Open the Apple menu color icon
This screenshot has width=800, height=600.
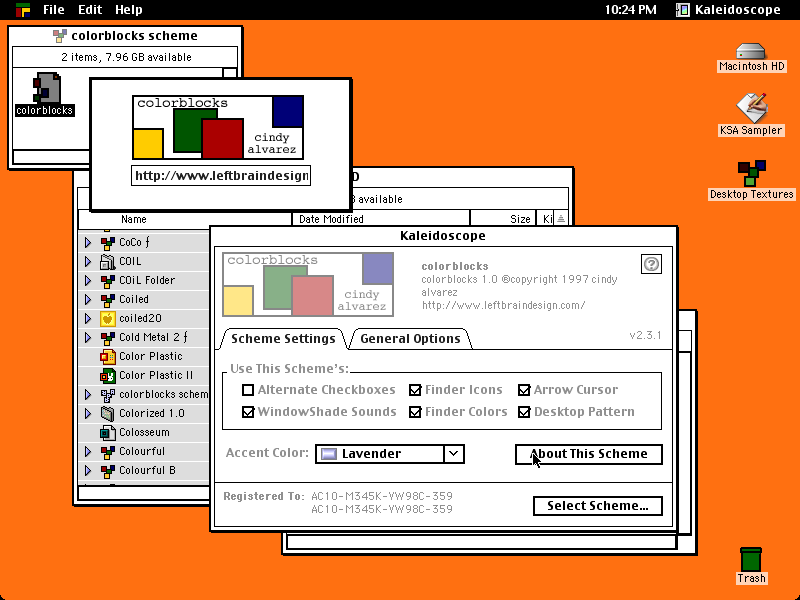coord(22,10)
